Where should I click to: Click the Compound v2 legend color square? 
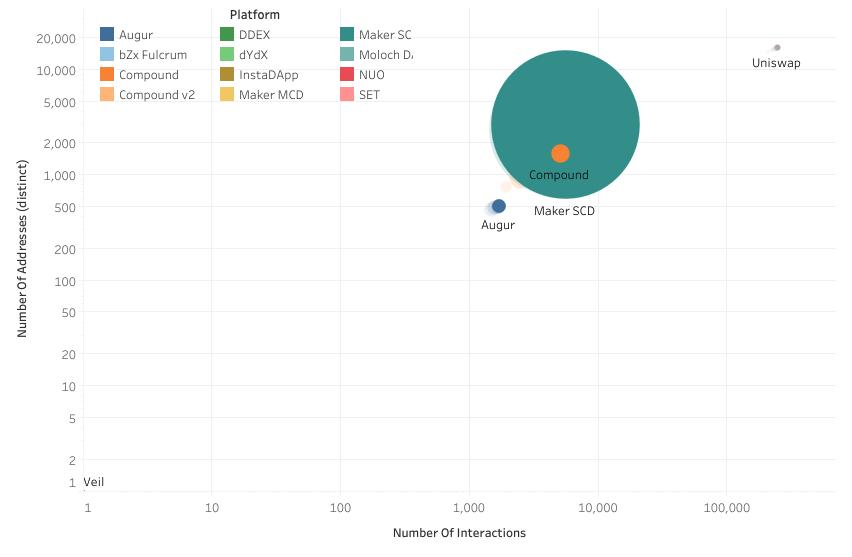pyautogui.click(x=107, y=95)
